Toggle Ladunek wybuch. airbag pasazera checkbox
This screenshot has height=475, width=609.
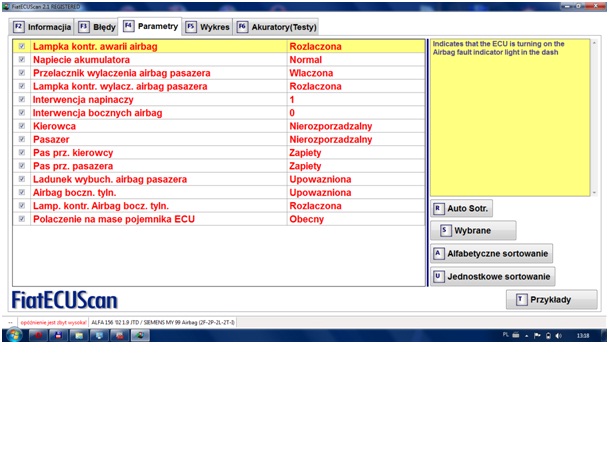click(22, 179)
